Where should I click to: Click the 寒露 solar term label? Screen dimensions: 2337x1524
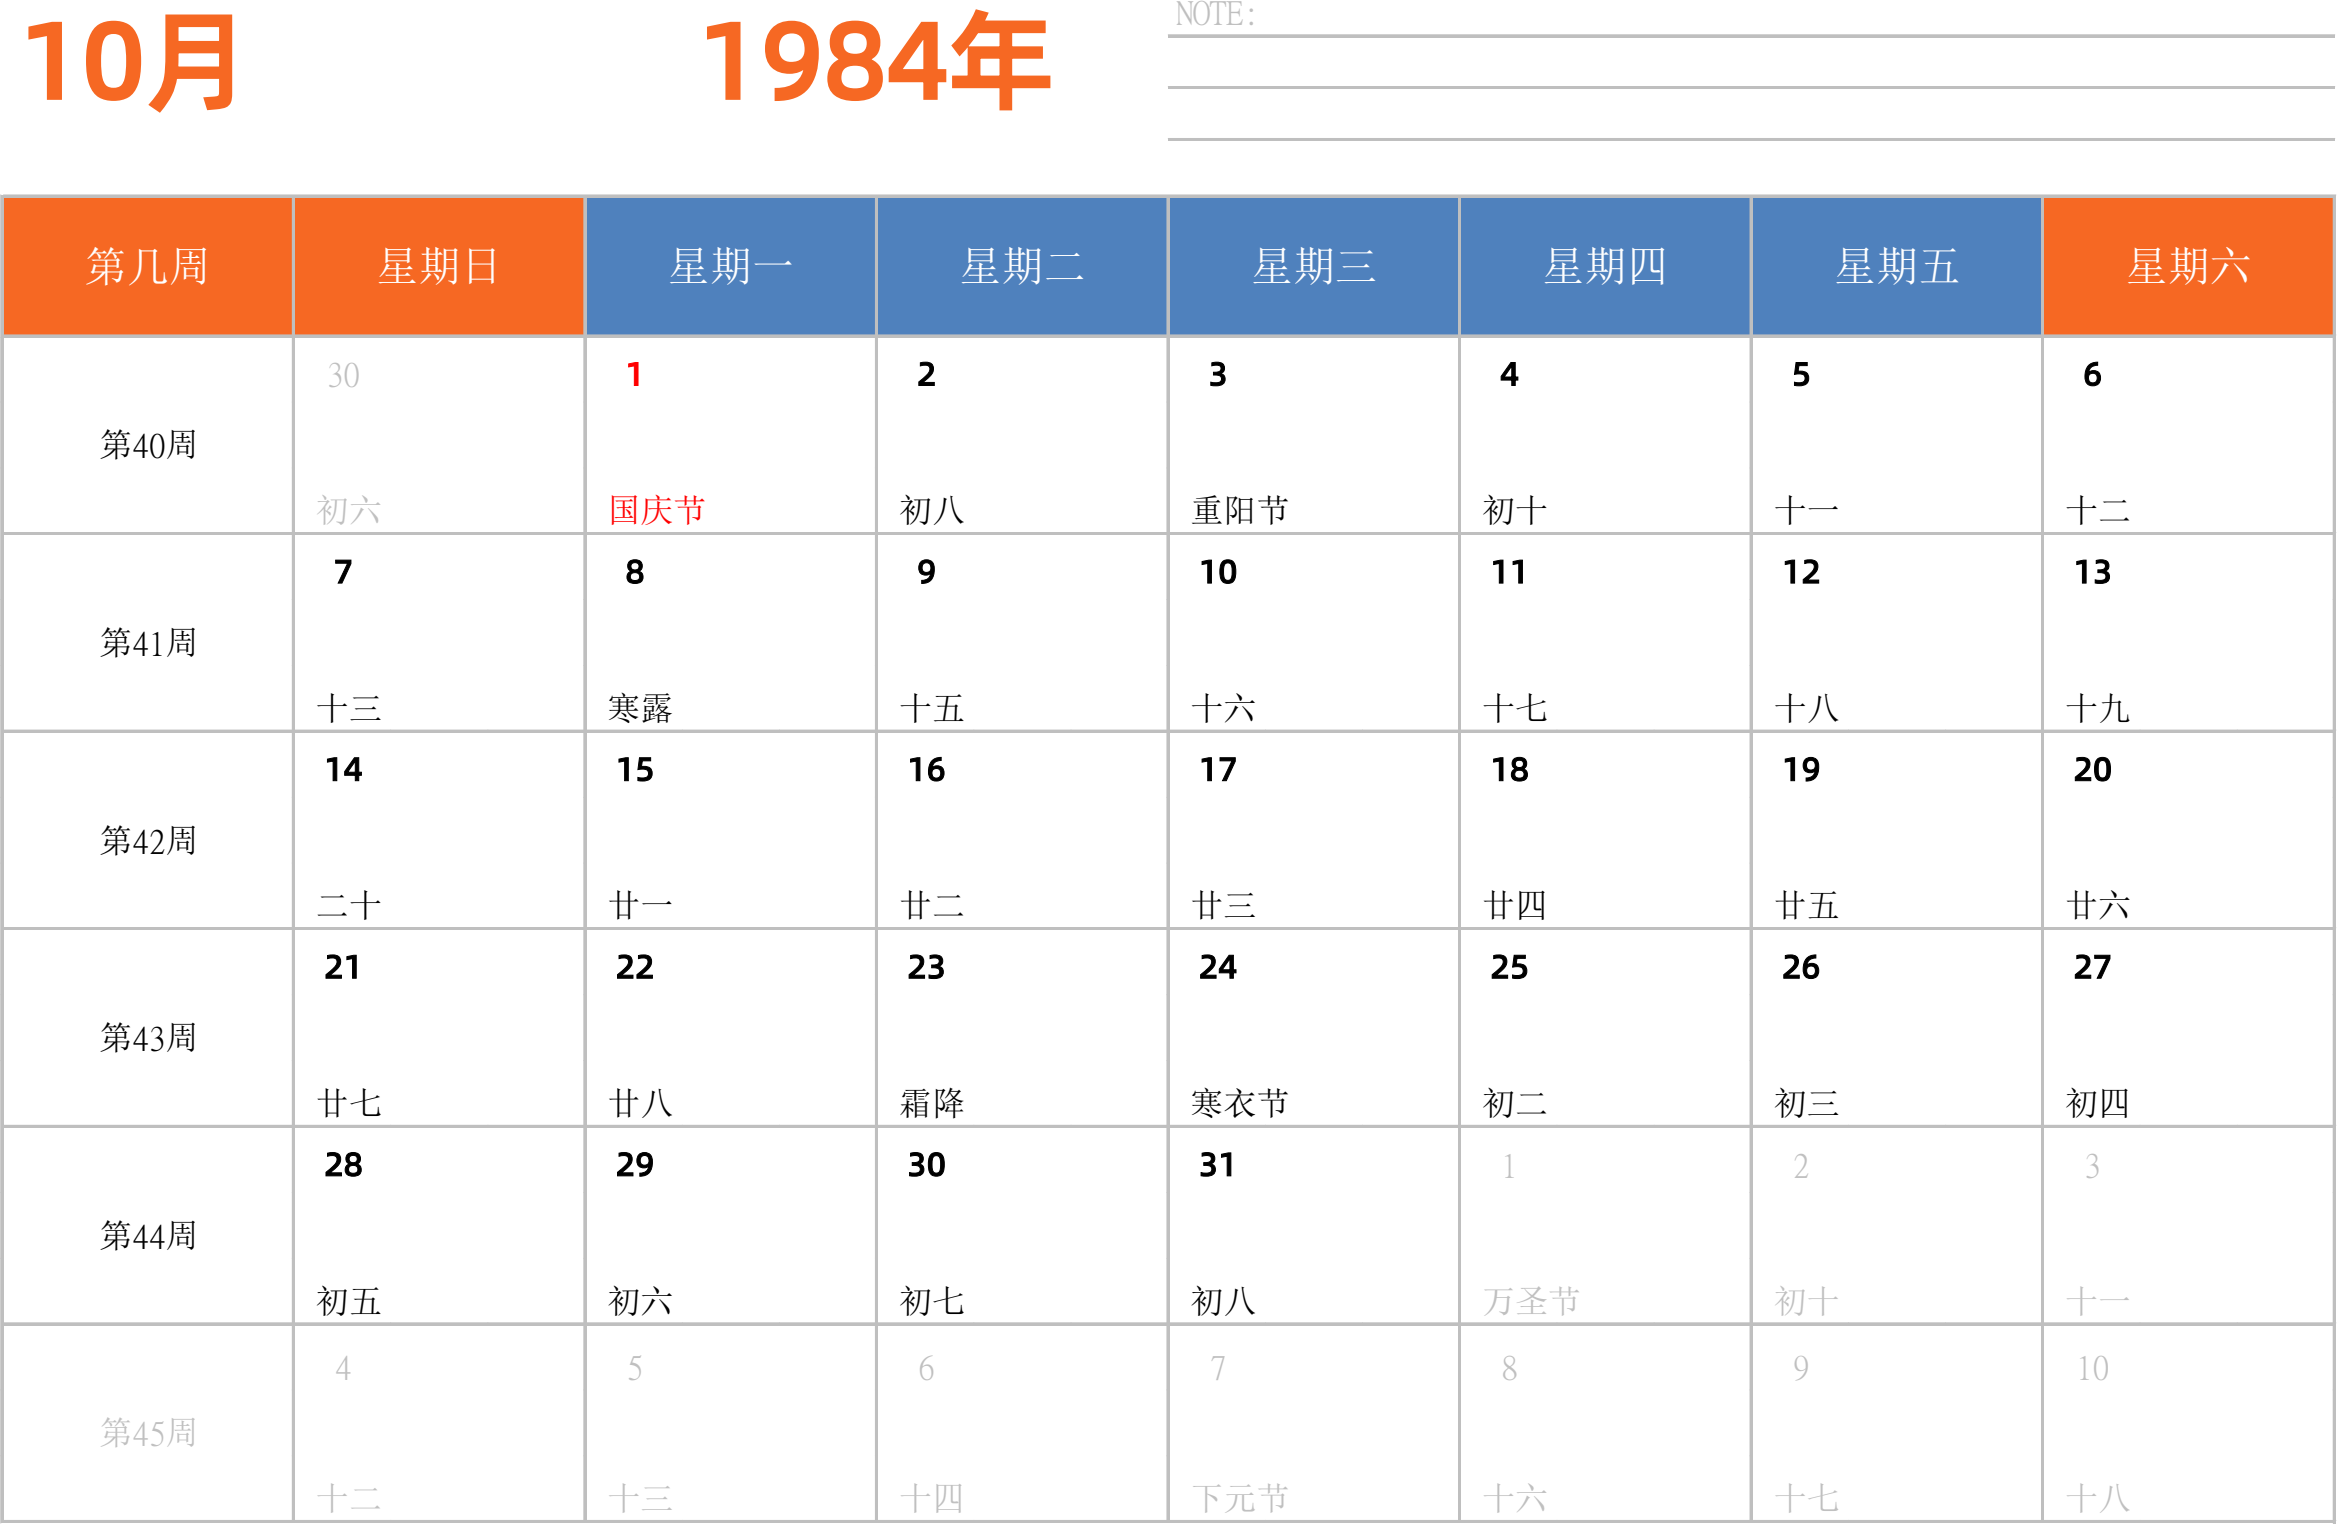pos(640,708)
